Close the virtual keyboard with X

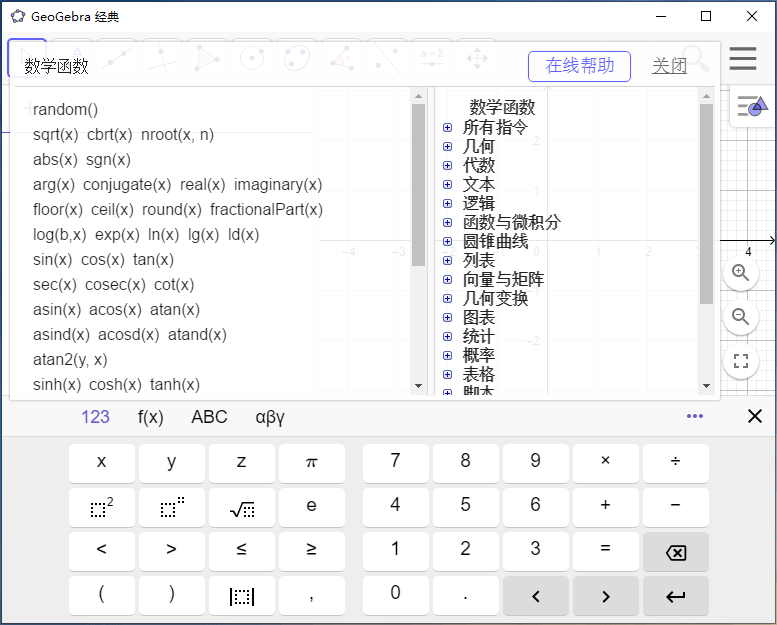(x=755, y=416)
